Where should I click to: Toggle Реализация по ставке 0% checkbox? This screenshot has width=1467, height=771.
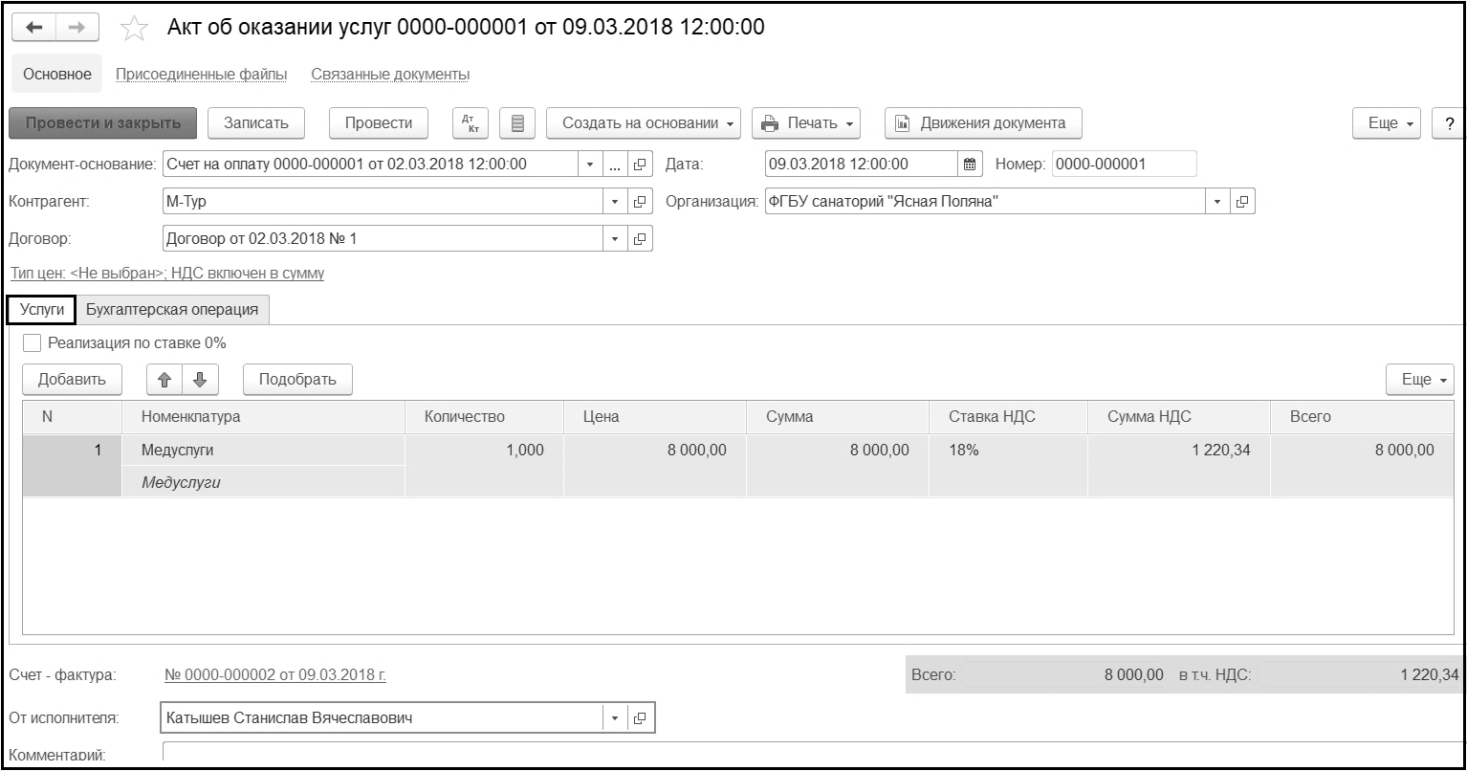(34, 343)
